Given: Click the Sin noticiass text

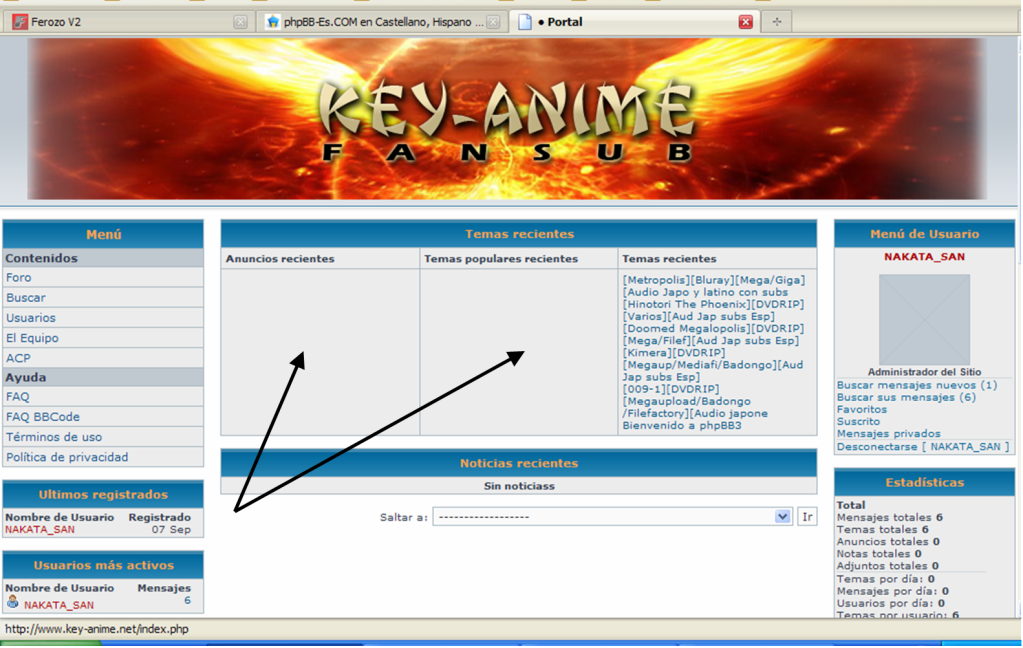Looking at the screenshot, I should click(519, 486).
